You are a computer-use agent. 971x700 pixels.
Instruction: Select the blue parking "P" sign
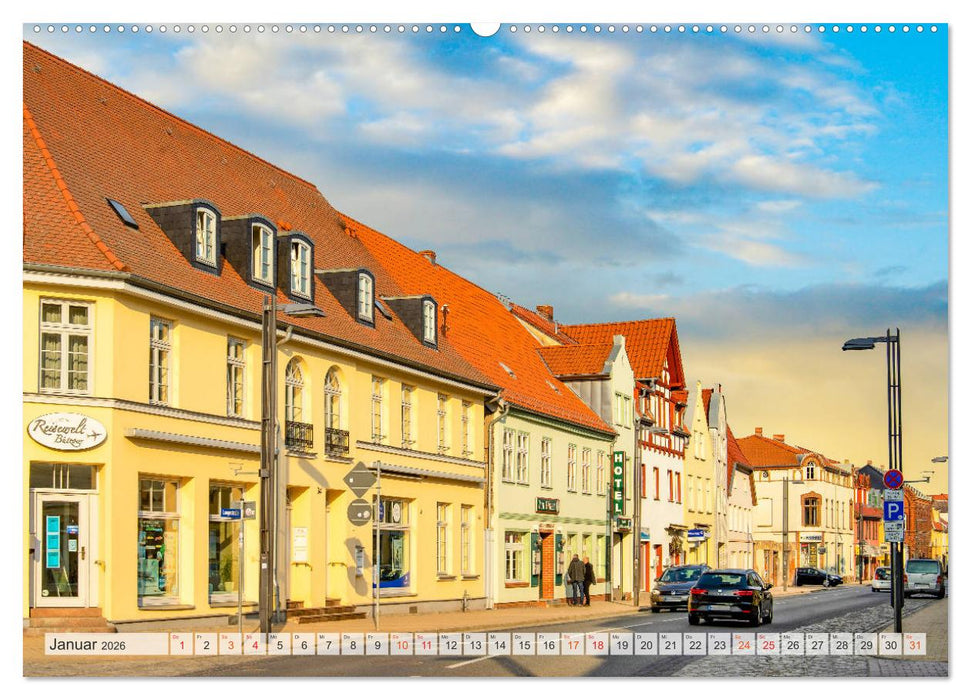click(892, 510)
